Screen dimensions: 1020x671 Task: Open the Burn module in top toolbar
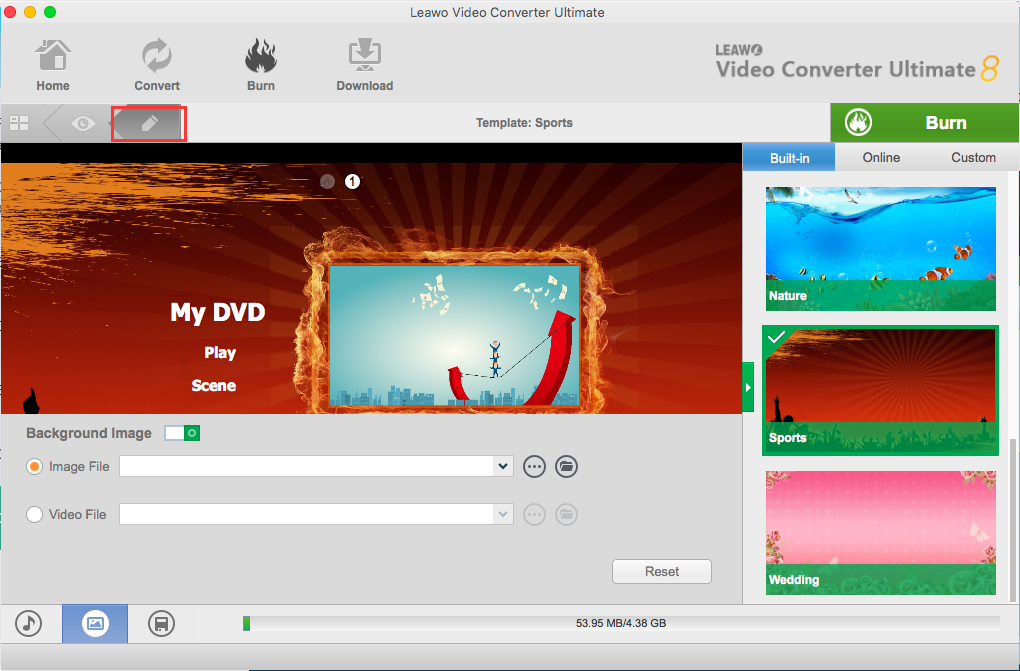(261, 65)
